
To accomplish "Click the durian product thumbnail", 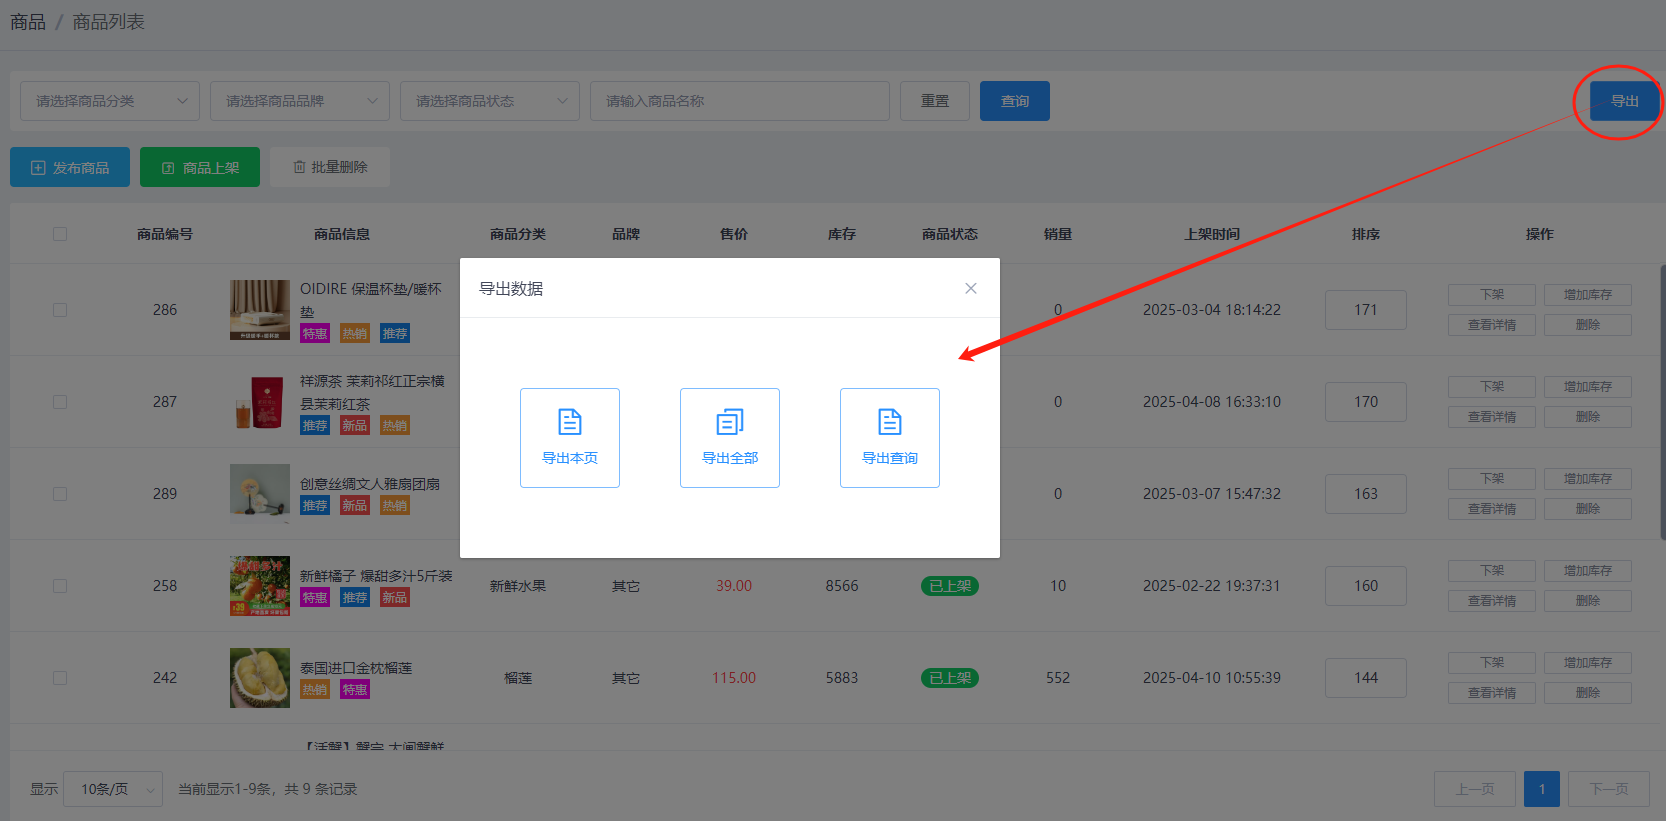I will 259,678.
